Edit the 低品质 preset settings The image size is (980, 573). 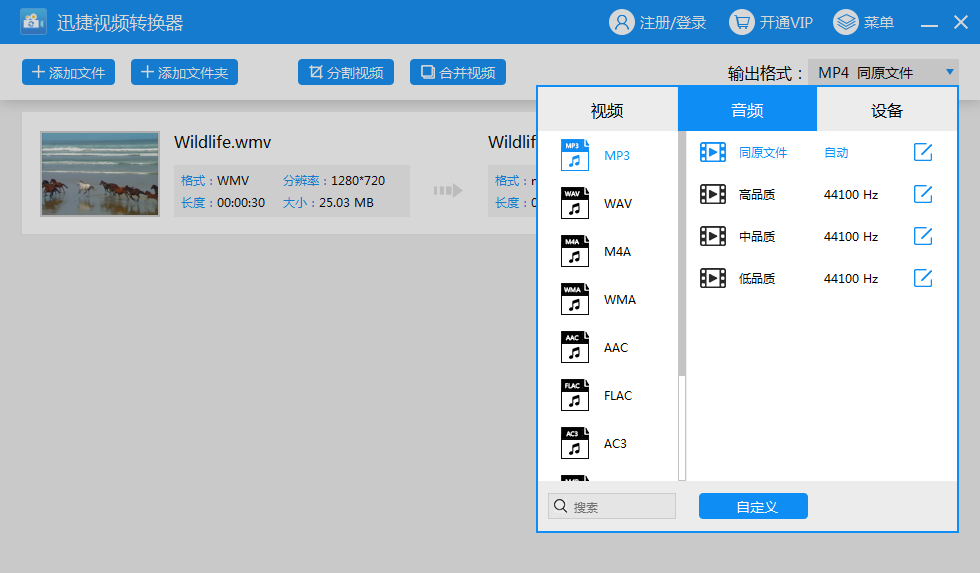coord(923,277)
